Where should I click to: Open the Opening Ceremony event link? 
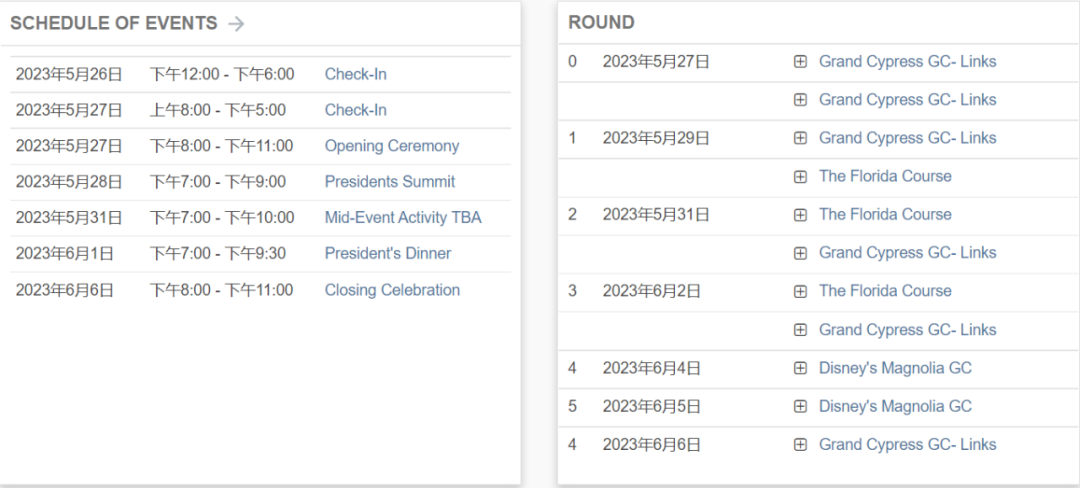pyautogui.click(x=392, y=146)
